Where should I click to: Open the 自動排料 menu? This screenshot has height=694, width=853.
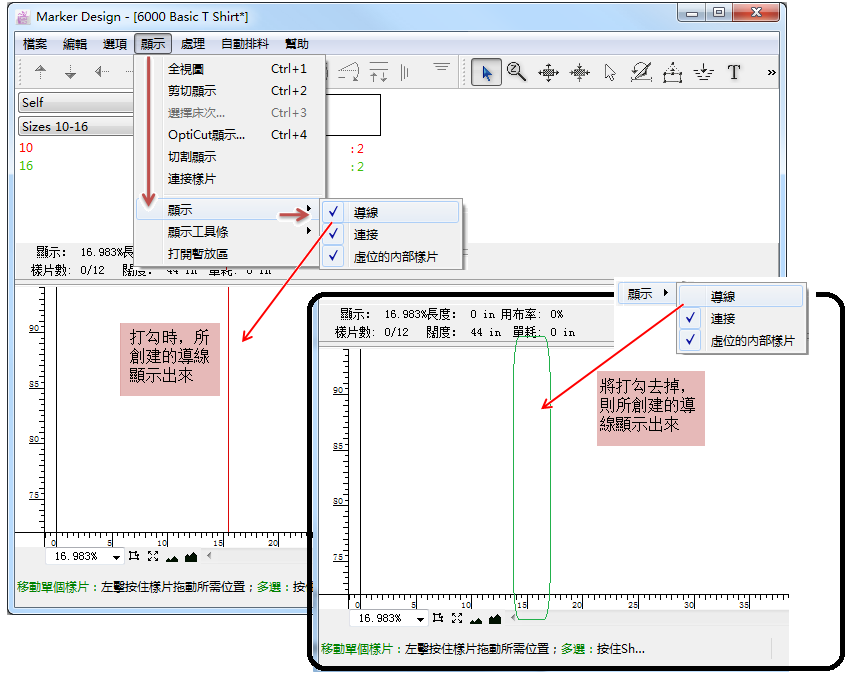[x=245, y=44]
